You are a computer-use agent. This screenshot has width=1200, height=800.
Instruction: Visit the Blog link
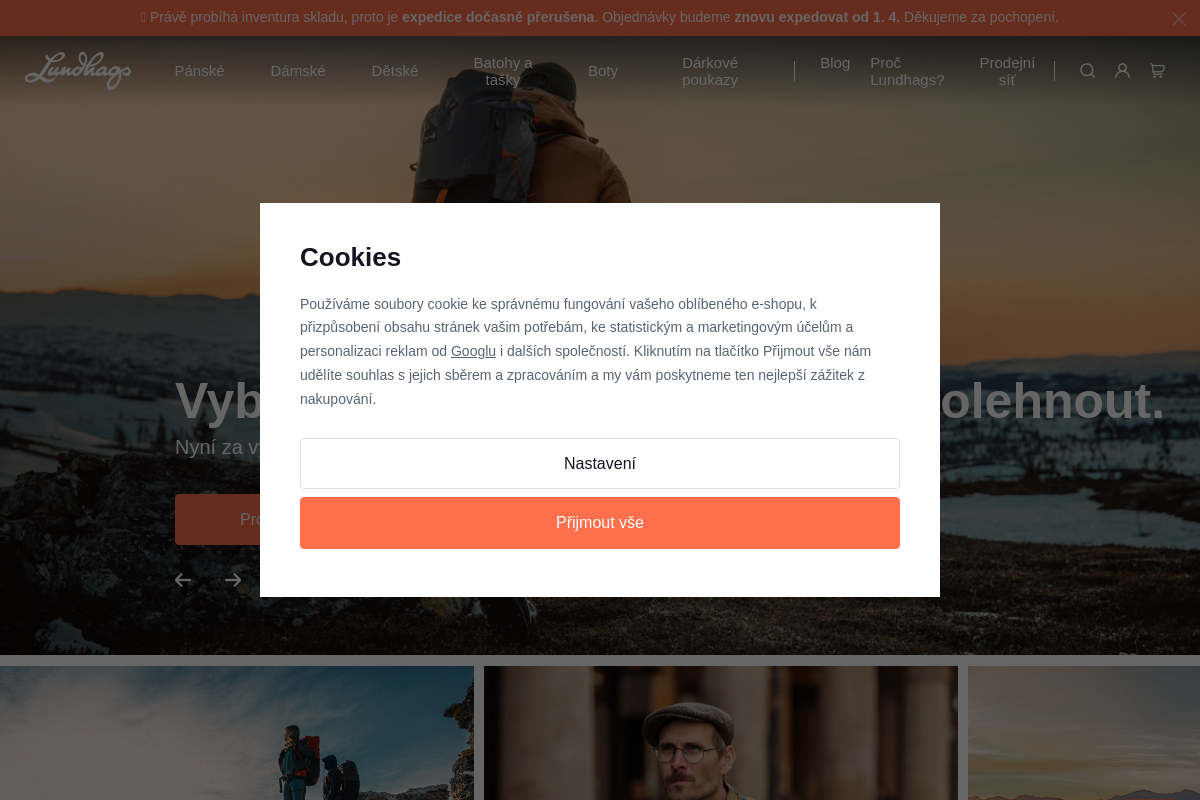pos(835,63)
